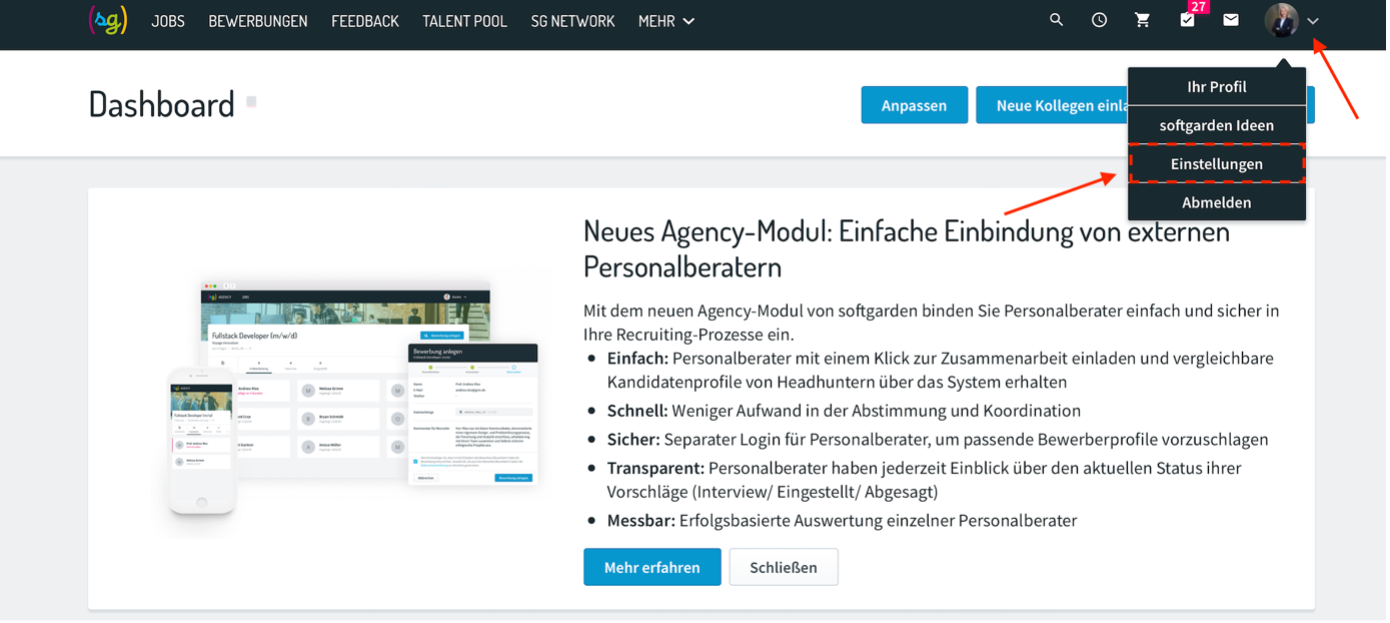This screenshot has height=623, width=1390.
Task: Go to JOBS in navigation
Action: 168,21
